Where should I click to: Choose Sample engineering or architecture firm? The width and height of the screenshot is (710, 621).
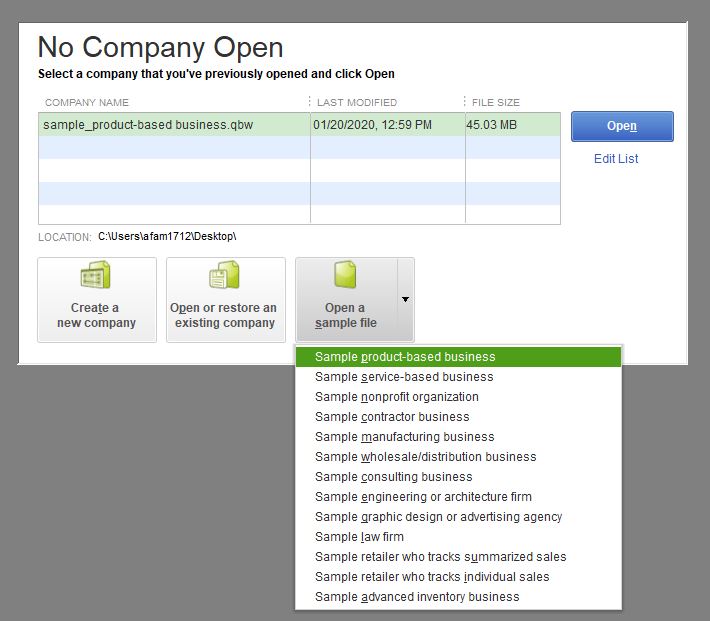tap(458, 497)
